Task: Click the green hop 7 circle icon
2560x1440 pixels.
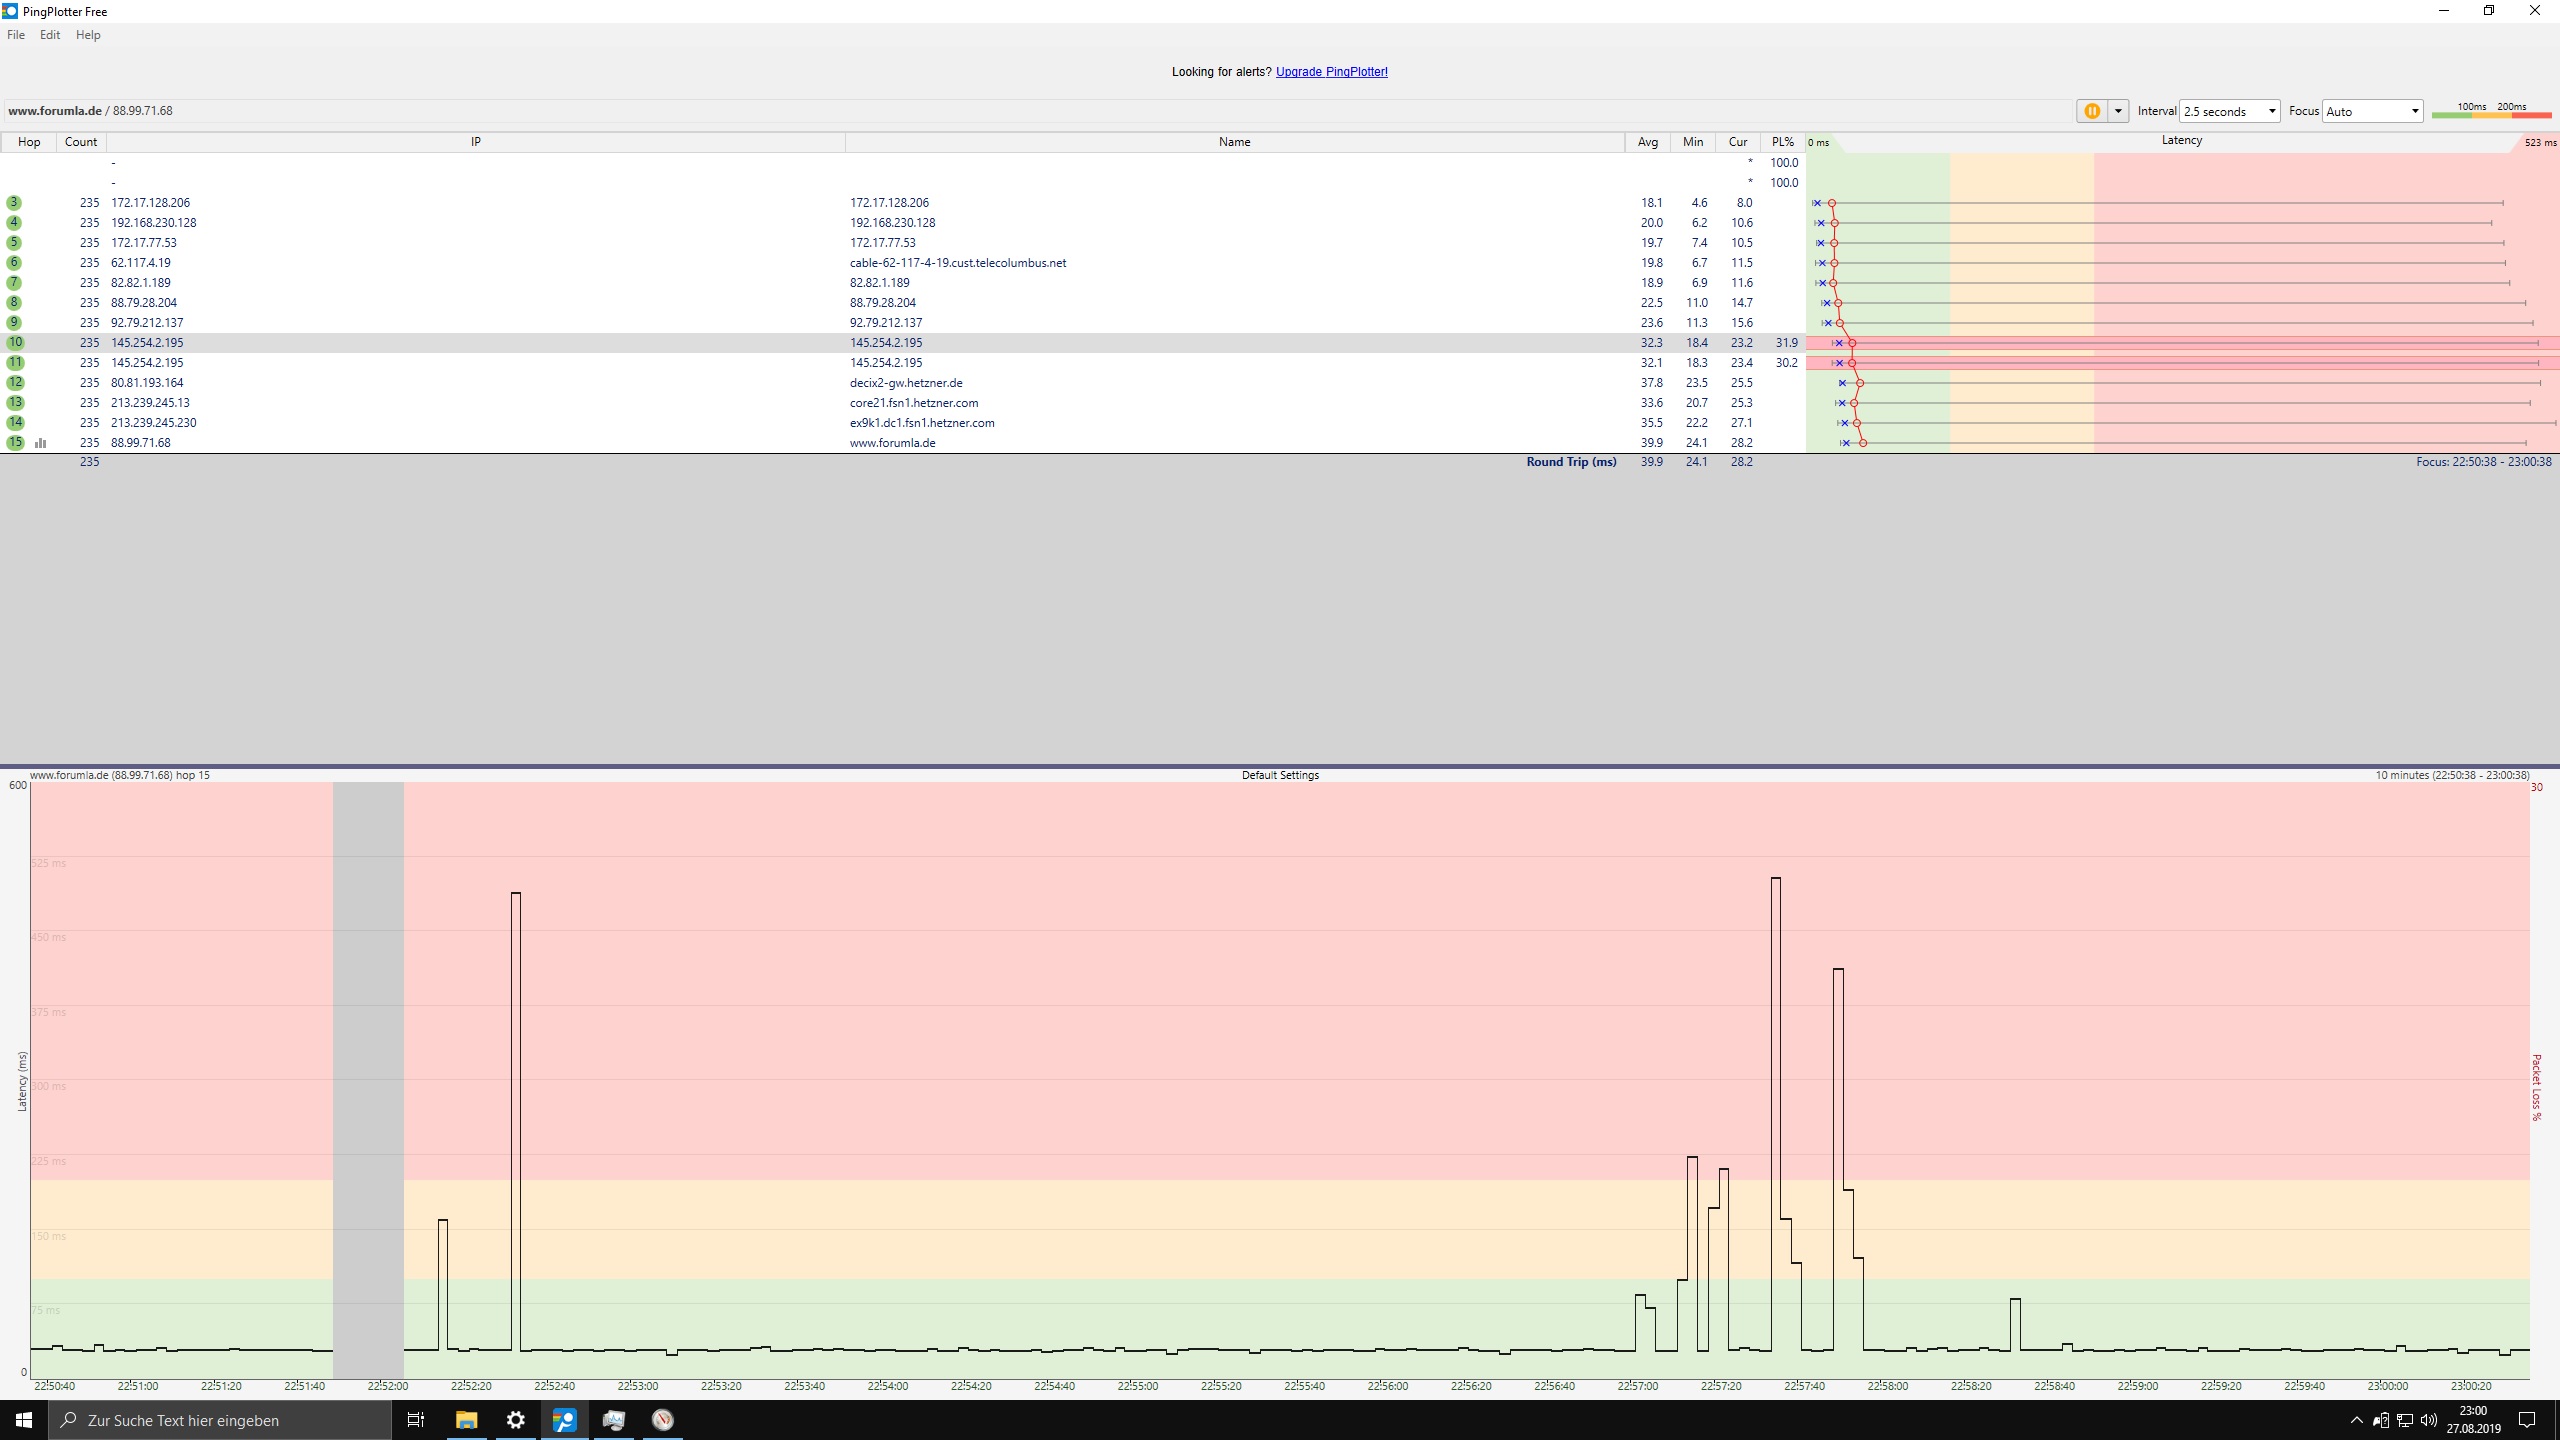Action: point(14,283)
